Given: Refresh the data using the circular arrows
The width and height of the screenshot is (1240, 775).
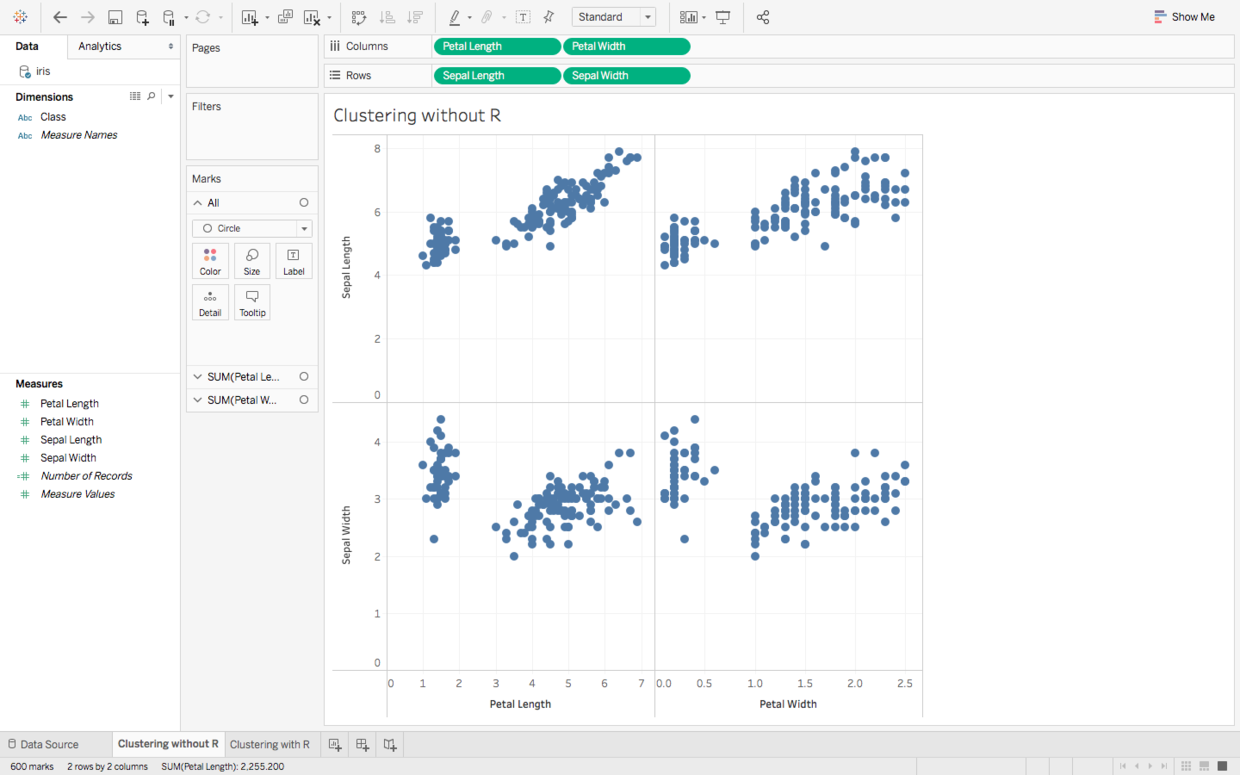Looking at the screenshot, I should tap(203, 17).
